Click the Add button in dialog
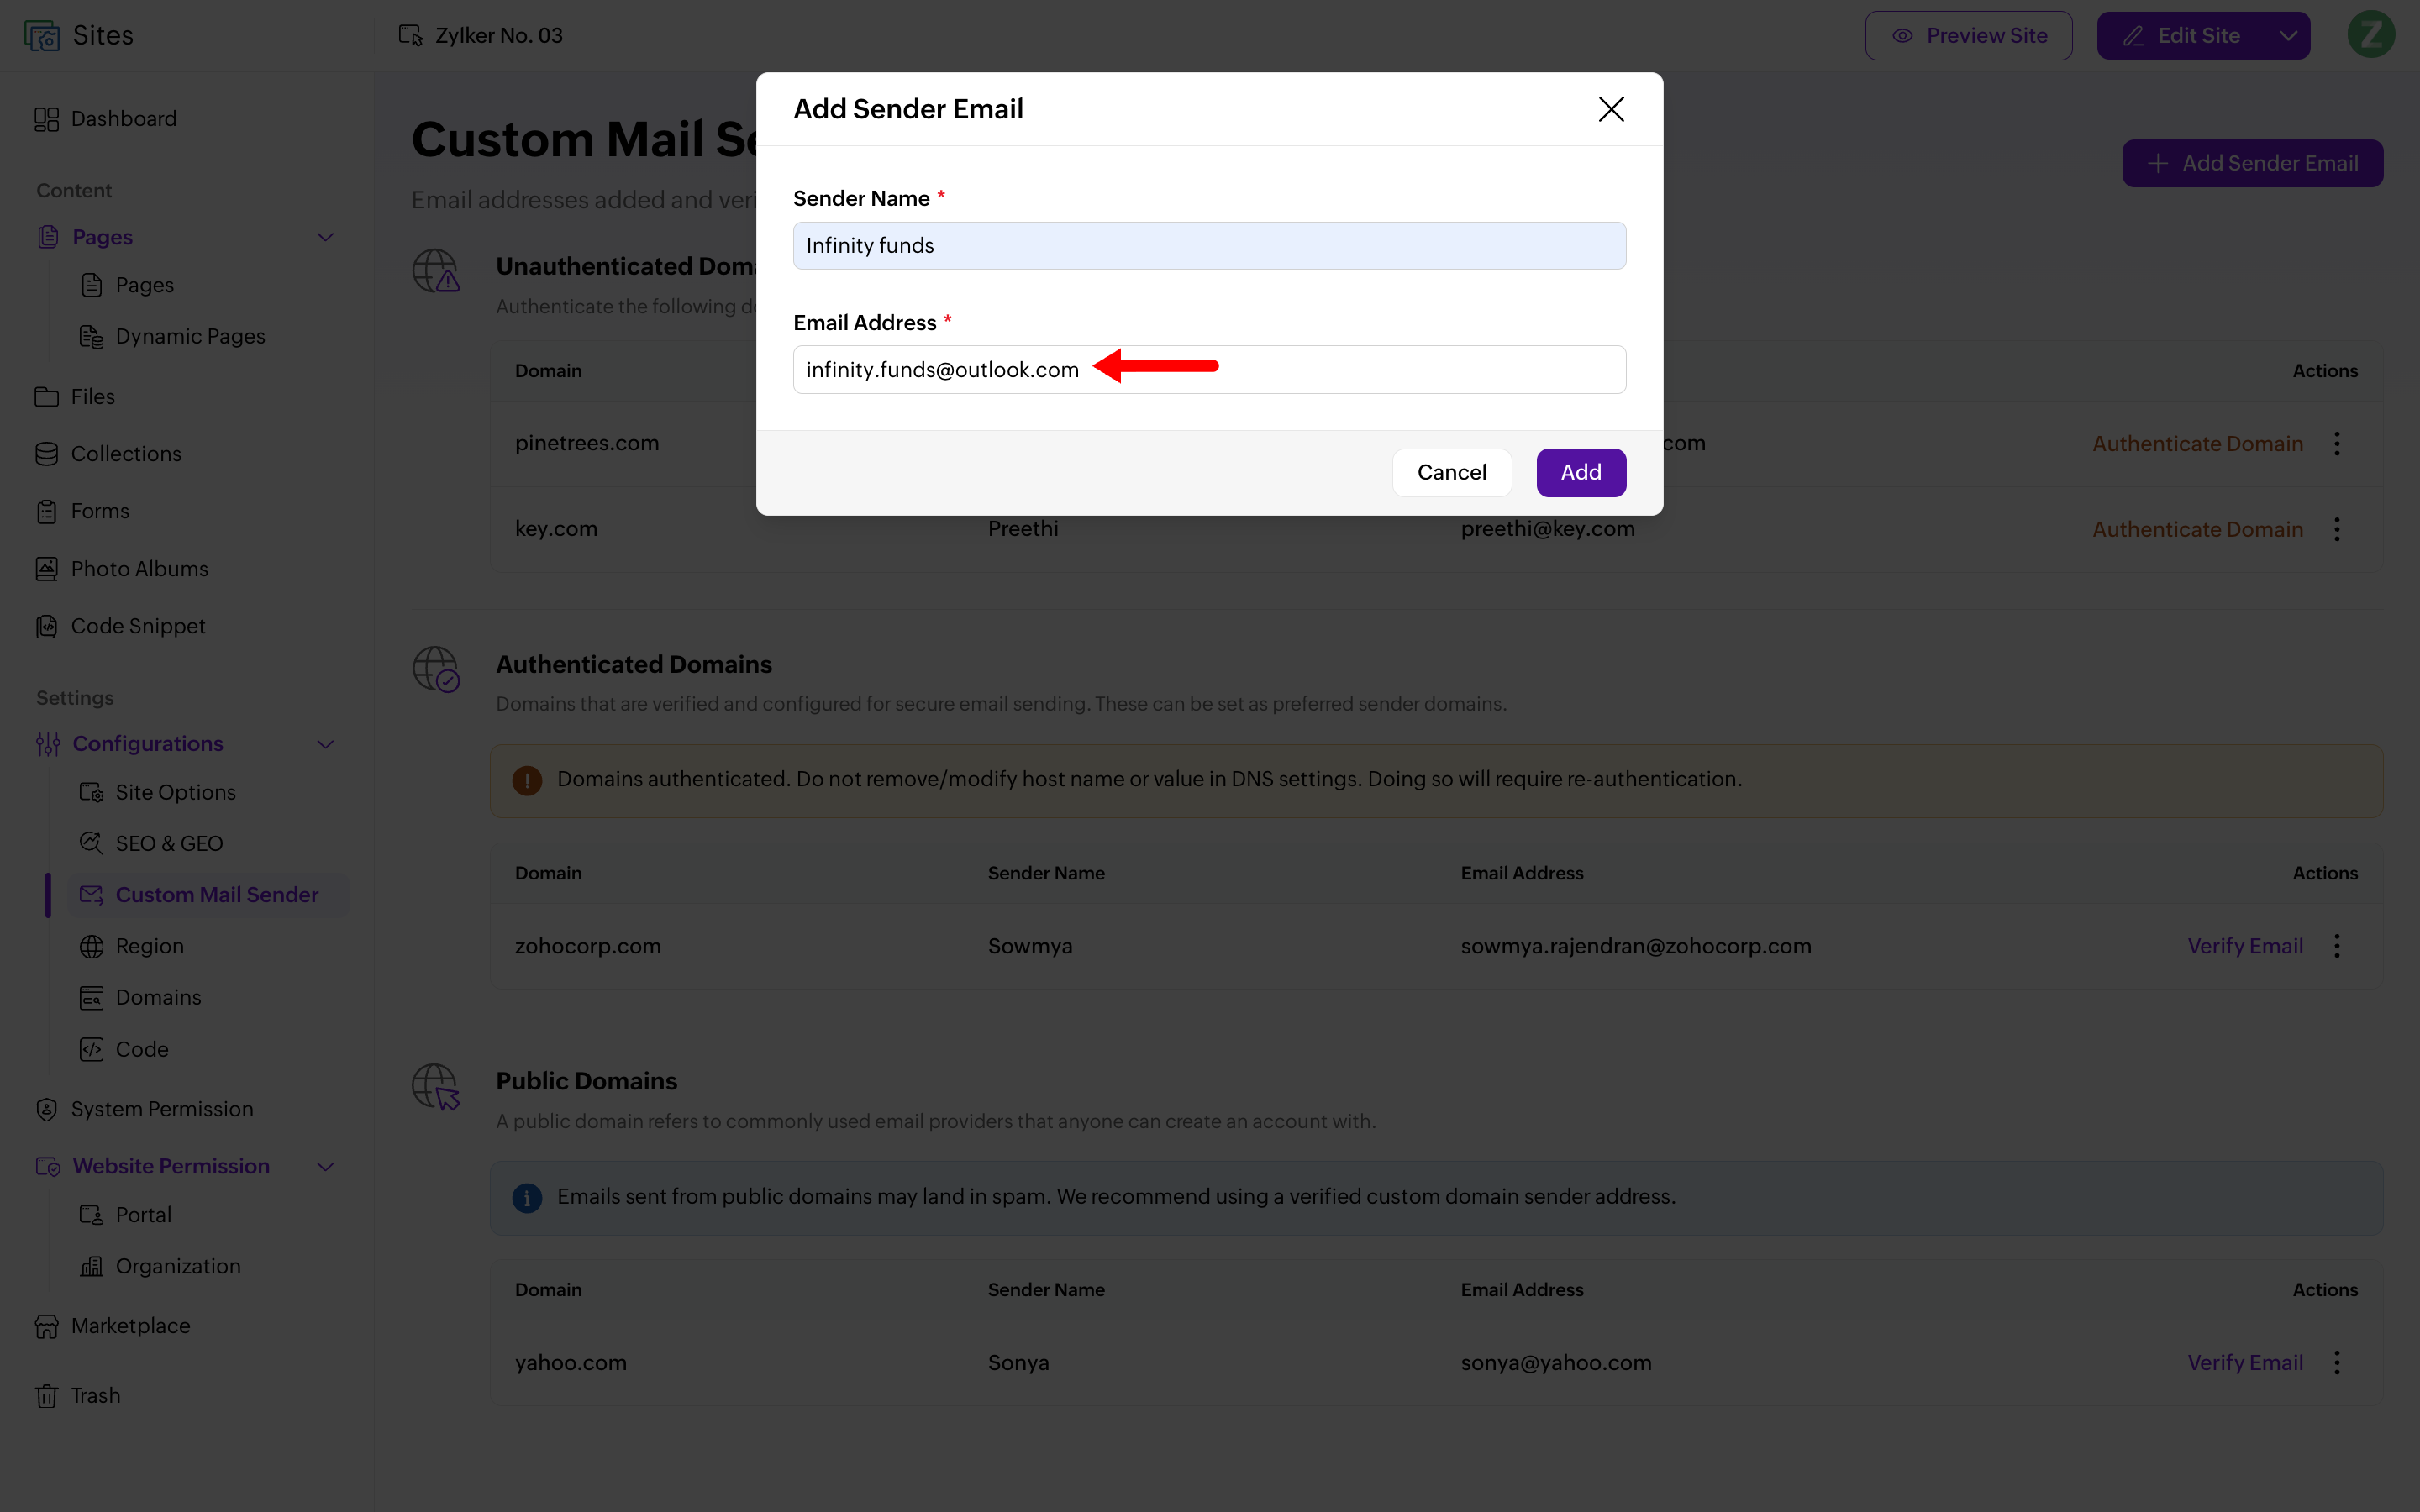Image resolution: width=2420 pixels, height=1512 pixels. 1581,472
